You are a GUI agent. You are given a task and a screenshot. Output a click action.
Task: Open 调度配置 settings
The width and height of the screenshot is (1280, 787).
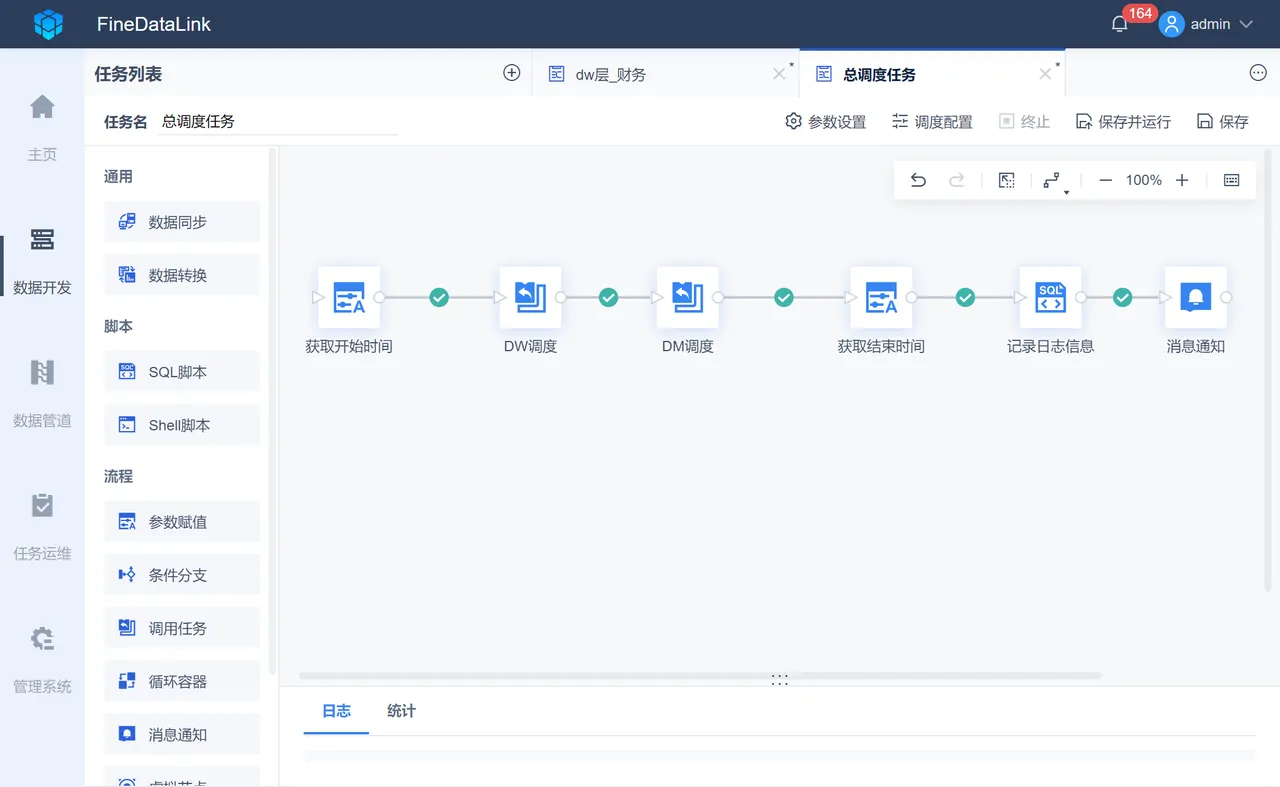click(932, 122)
